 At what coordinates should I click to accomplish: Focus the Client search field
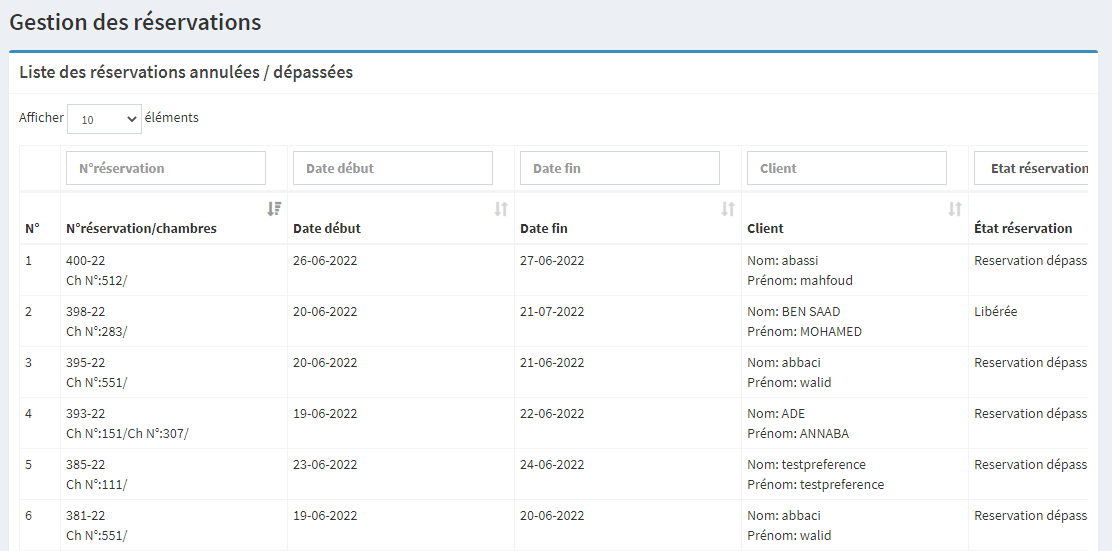point(847,168)
